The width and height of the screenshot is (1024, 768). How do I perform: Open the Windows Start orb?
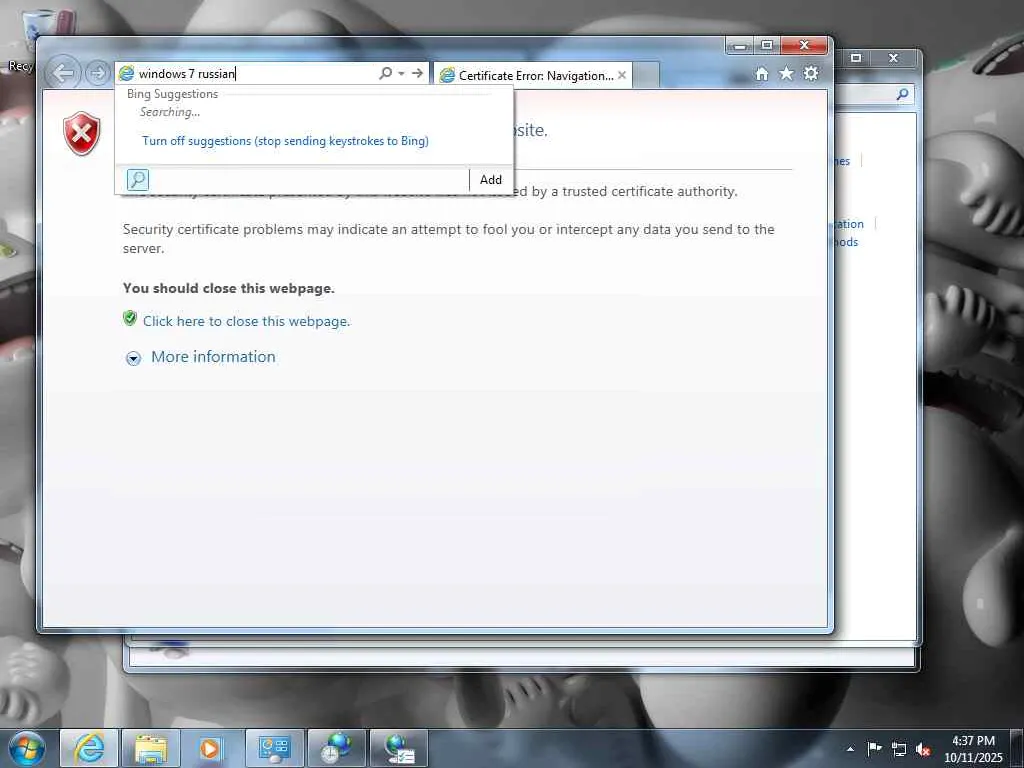(x=27, y=748)
